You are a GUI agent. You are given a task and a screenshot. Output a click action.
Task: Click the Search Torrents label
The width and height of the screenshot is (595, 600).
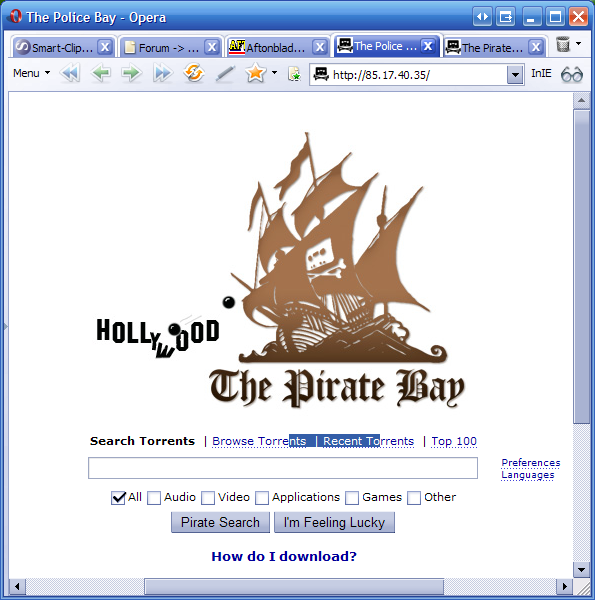142,441
